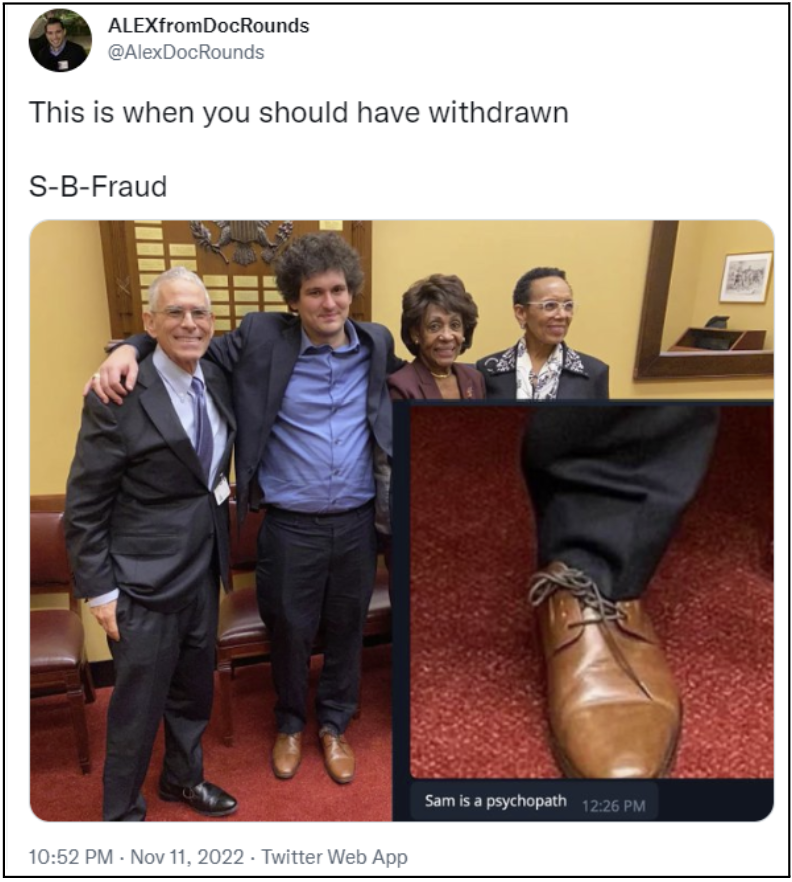Open the Twitter Web App source link
The image size is (792, 882).
[334, 857]
